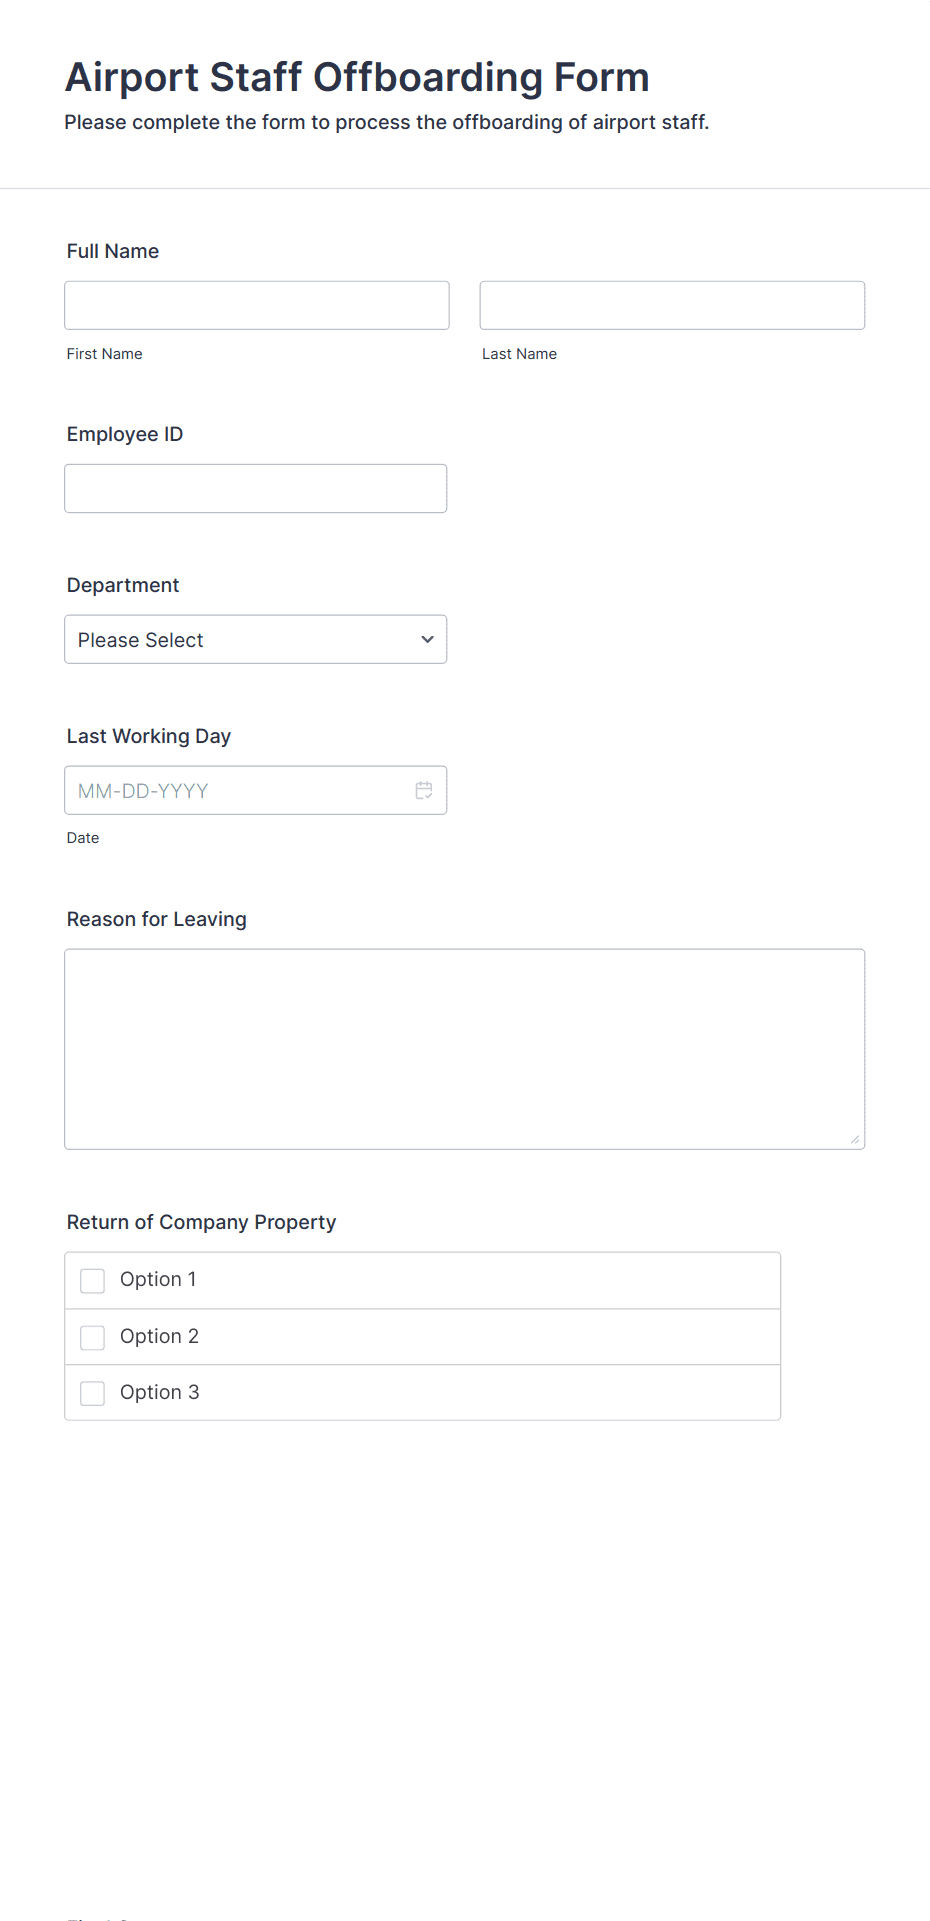Click the Date sublabel under date field

(83, 838)
